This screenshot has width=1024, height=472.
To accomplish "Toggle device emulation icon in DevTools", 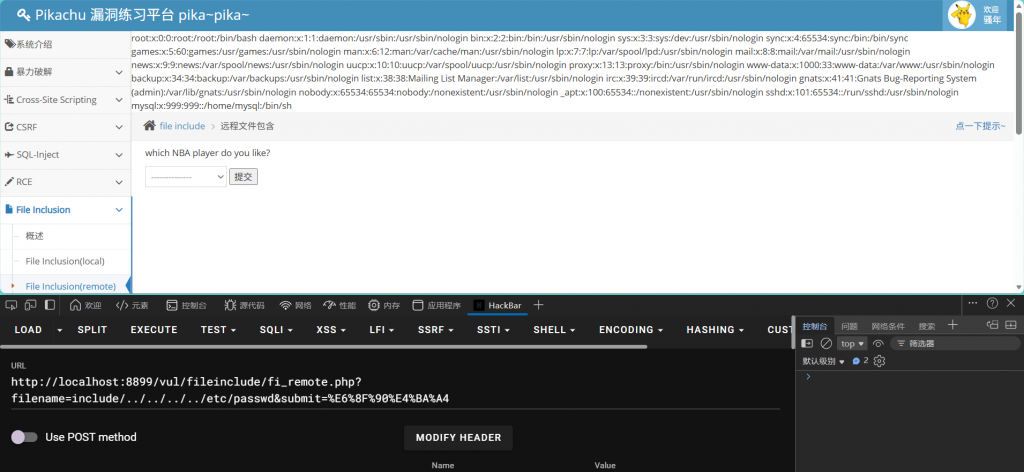I will pos(30,305).
